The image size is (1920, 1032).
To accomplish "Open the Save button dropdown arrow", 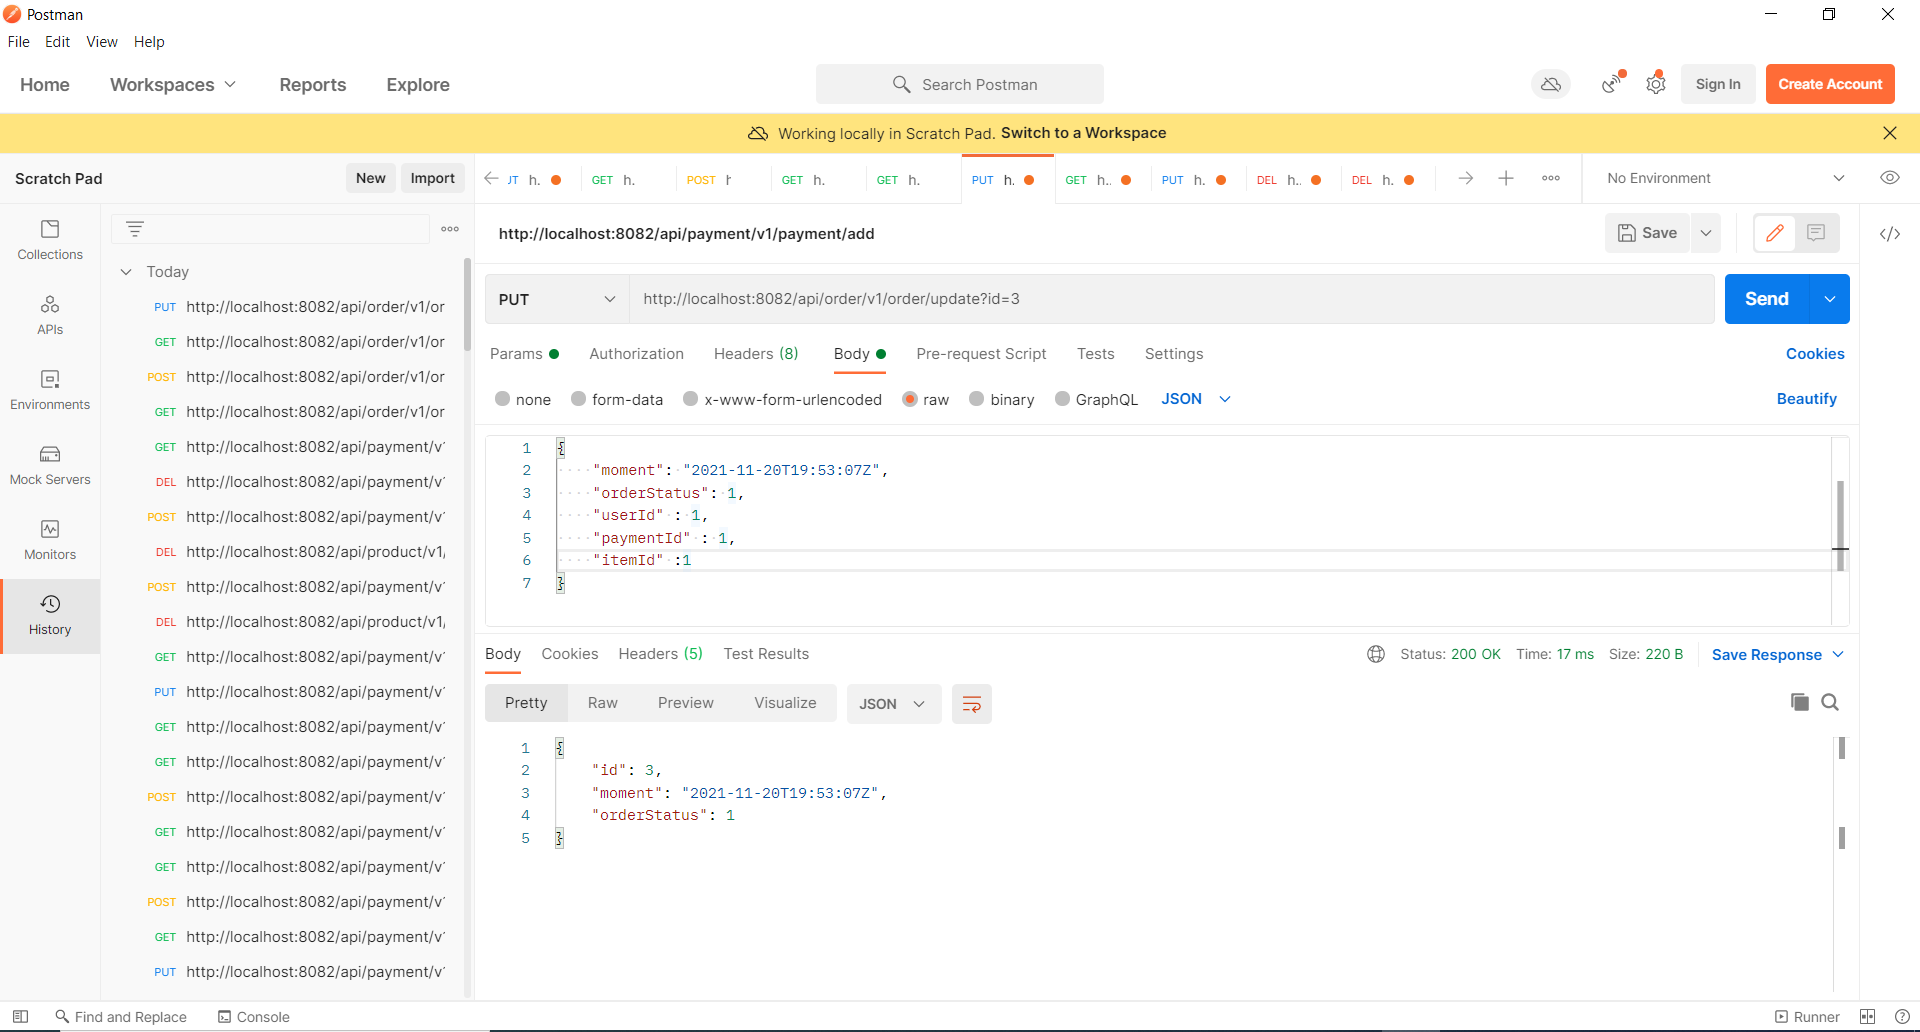I will [x=1706, y=233].
